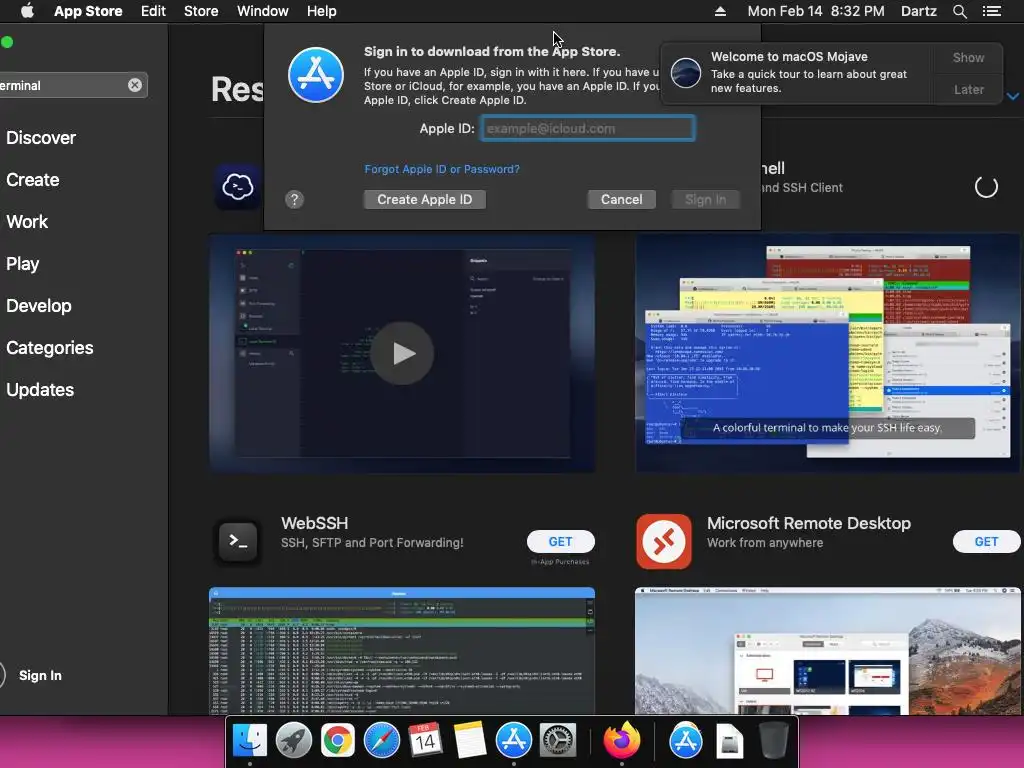This screenshot has height=768, width=1024.
Task: Click Forgot Apple ID or Password link
Action: (442, 169)
